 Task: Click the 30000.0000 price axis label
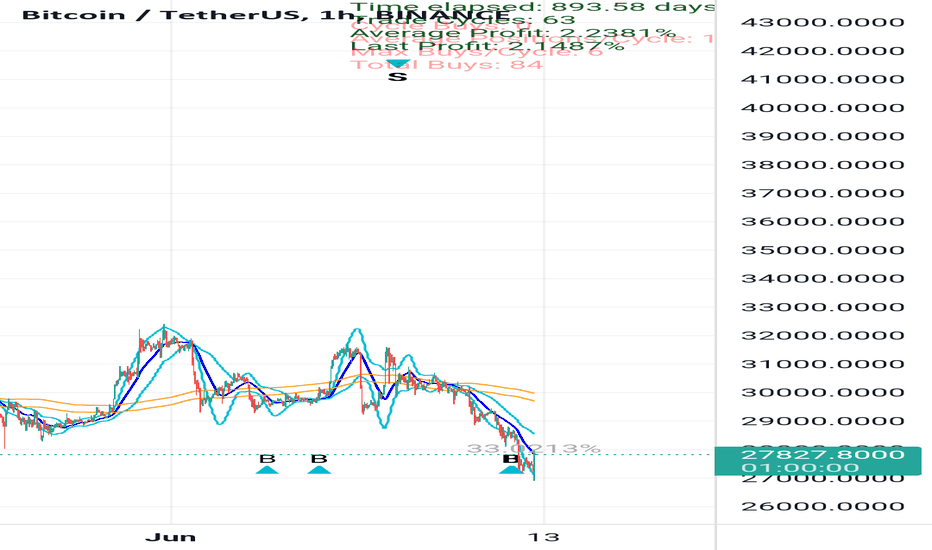click(823, 392)
